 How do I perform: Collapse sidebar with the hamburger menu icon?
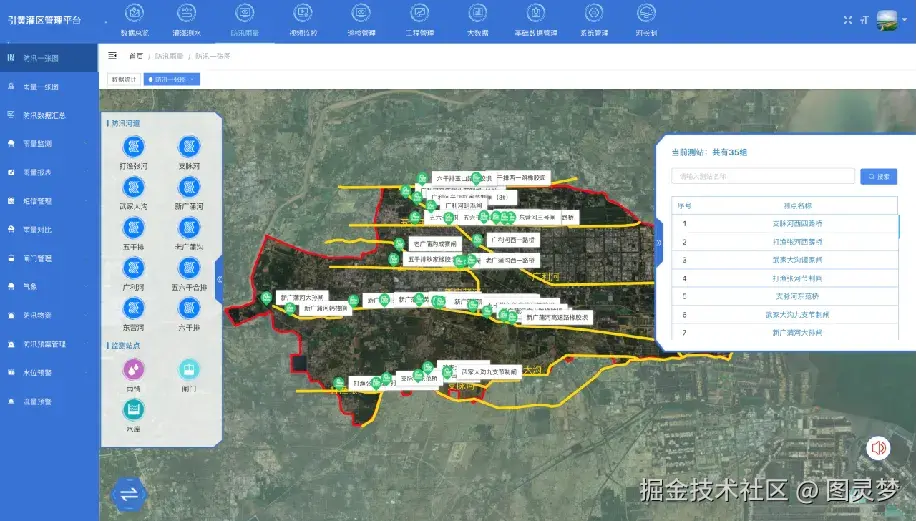pyautogui.click(x=113, y=56)
